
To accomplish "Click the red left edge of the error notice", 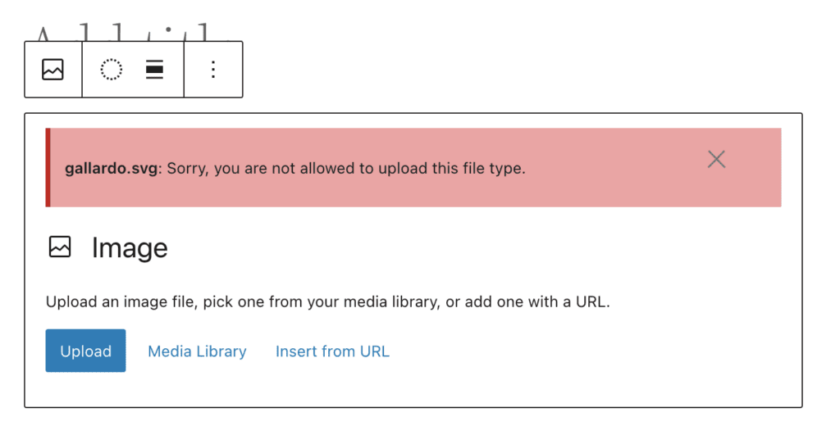I will click(x=48, y=168).
